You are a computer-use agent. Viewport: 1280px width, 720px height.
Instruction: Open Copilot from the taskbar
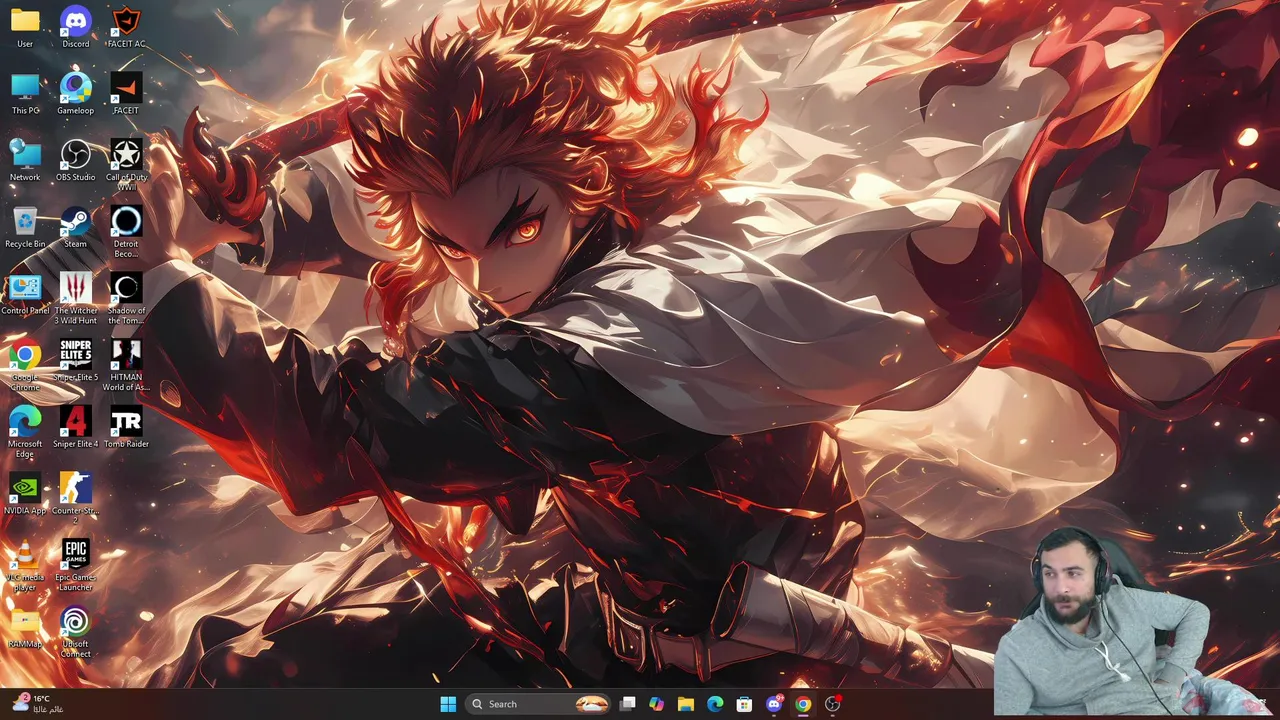click(656, 704)
